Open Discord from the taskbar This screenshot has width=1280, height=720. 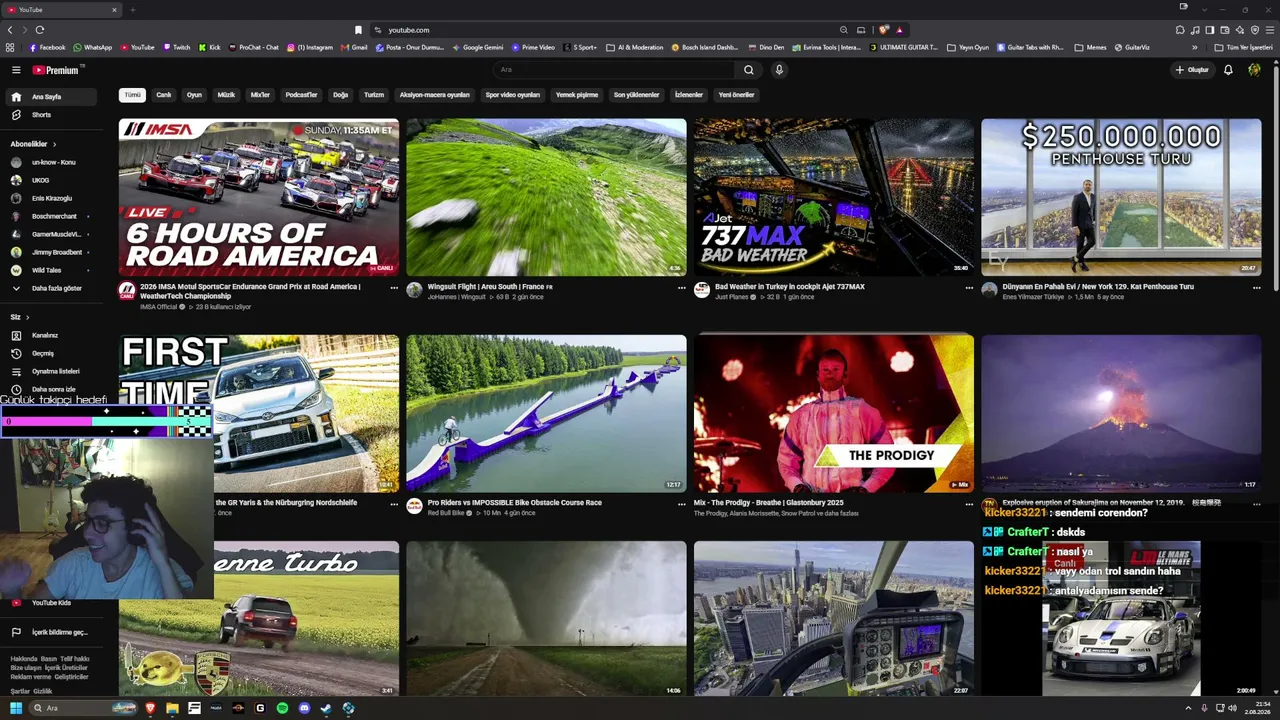point(304,708)
